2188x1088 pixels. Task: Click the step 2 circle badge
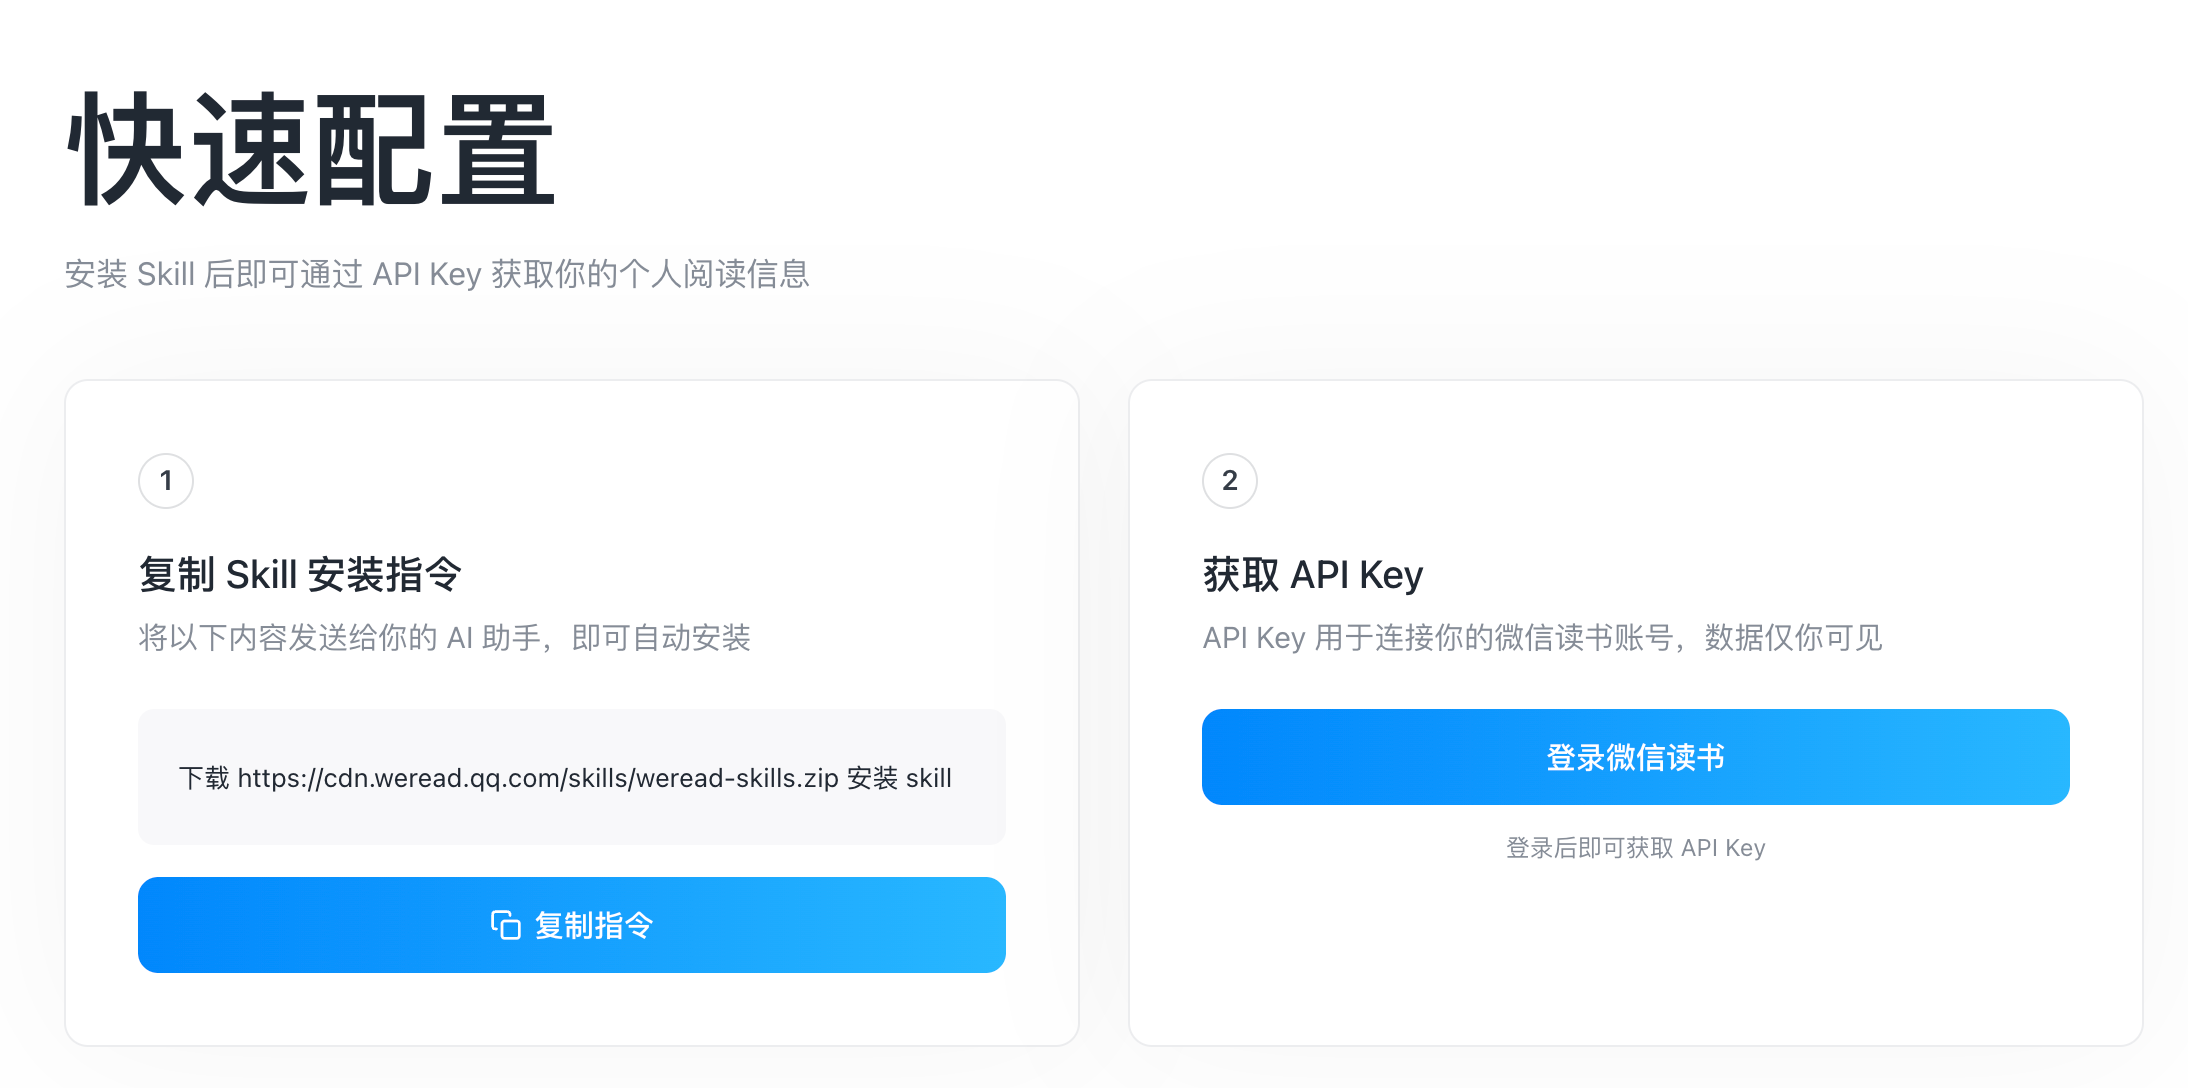[1230, 481]
